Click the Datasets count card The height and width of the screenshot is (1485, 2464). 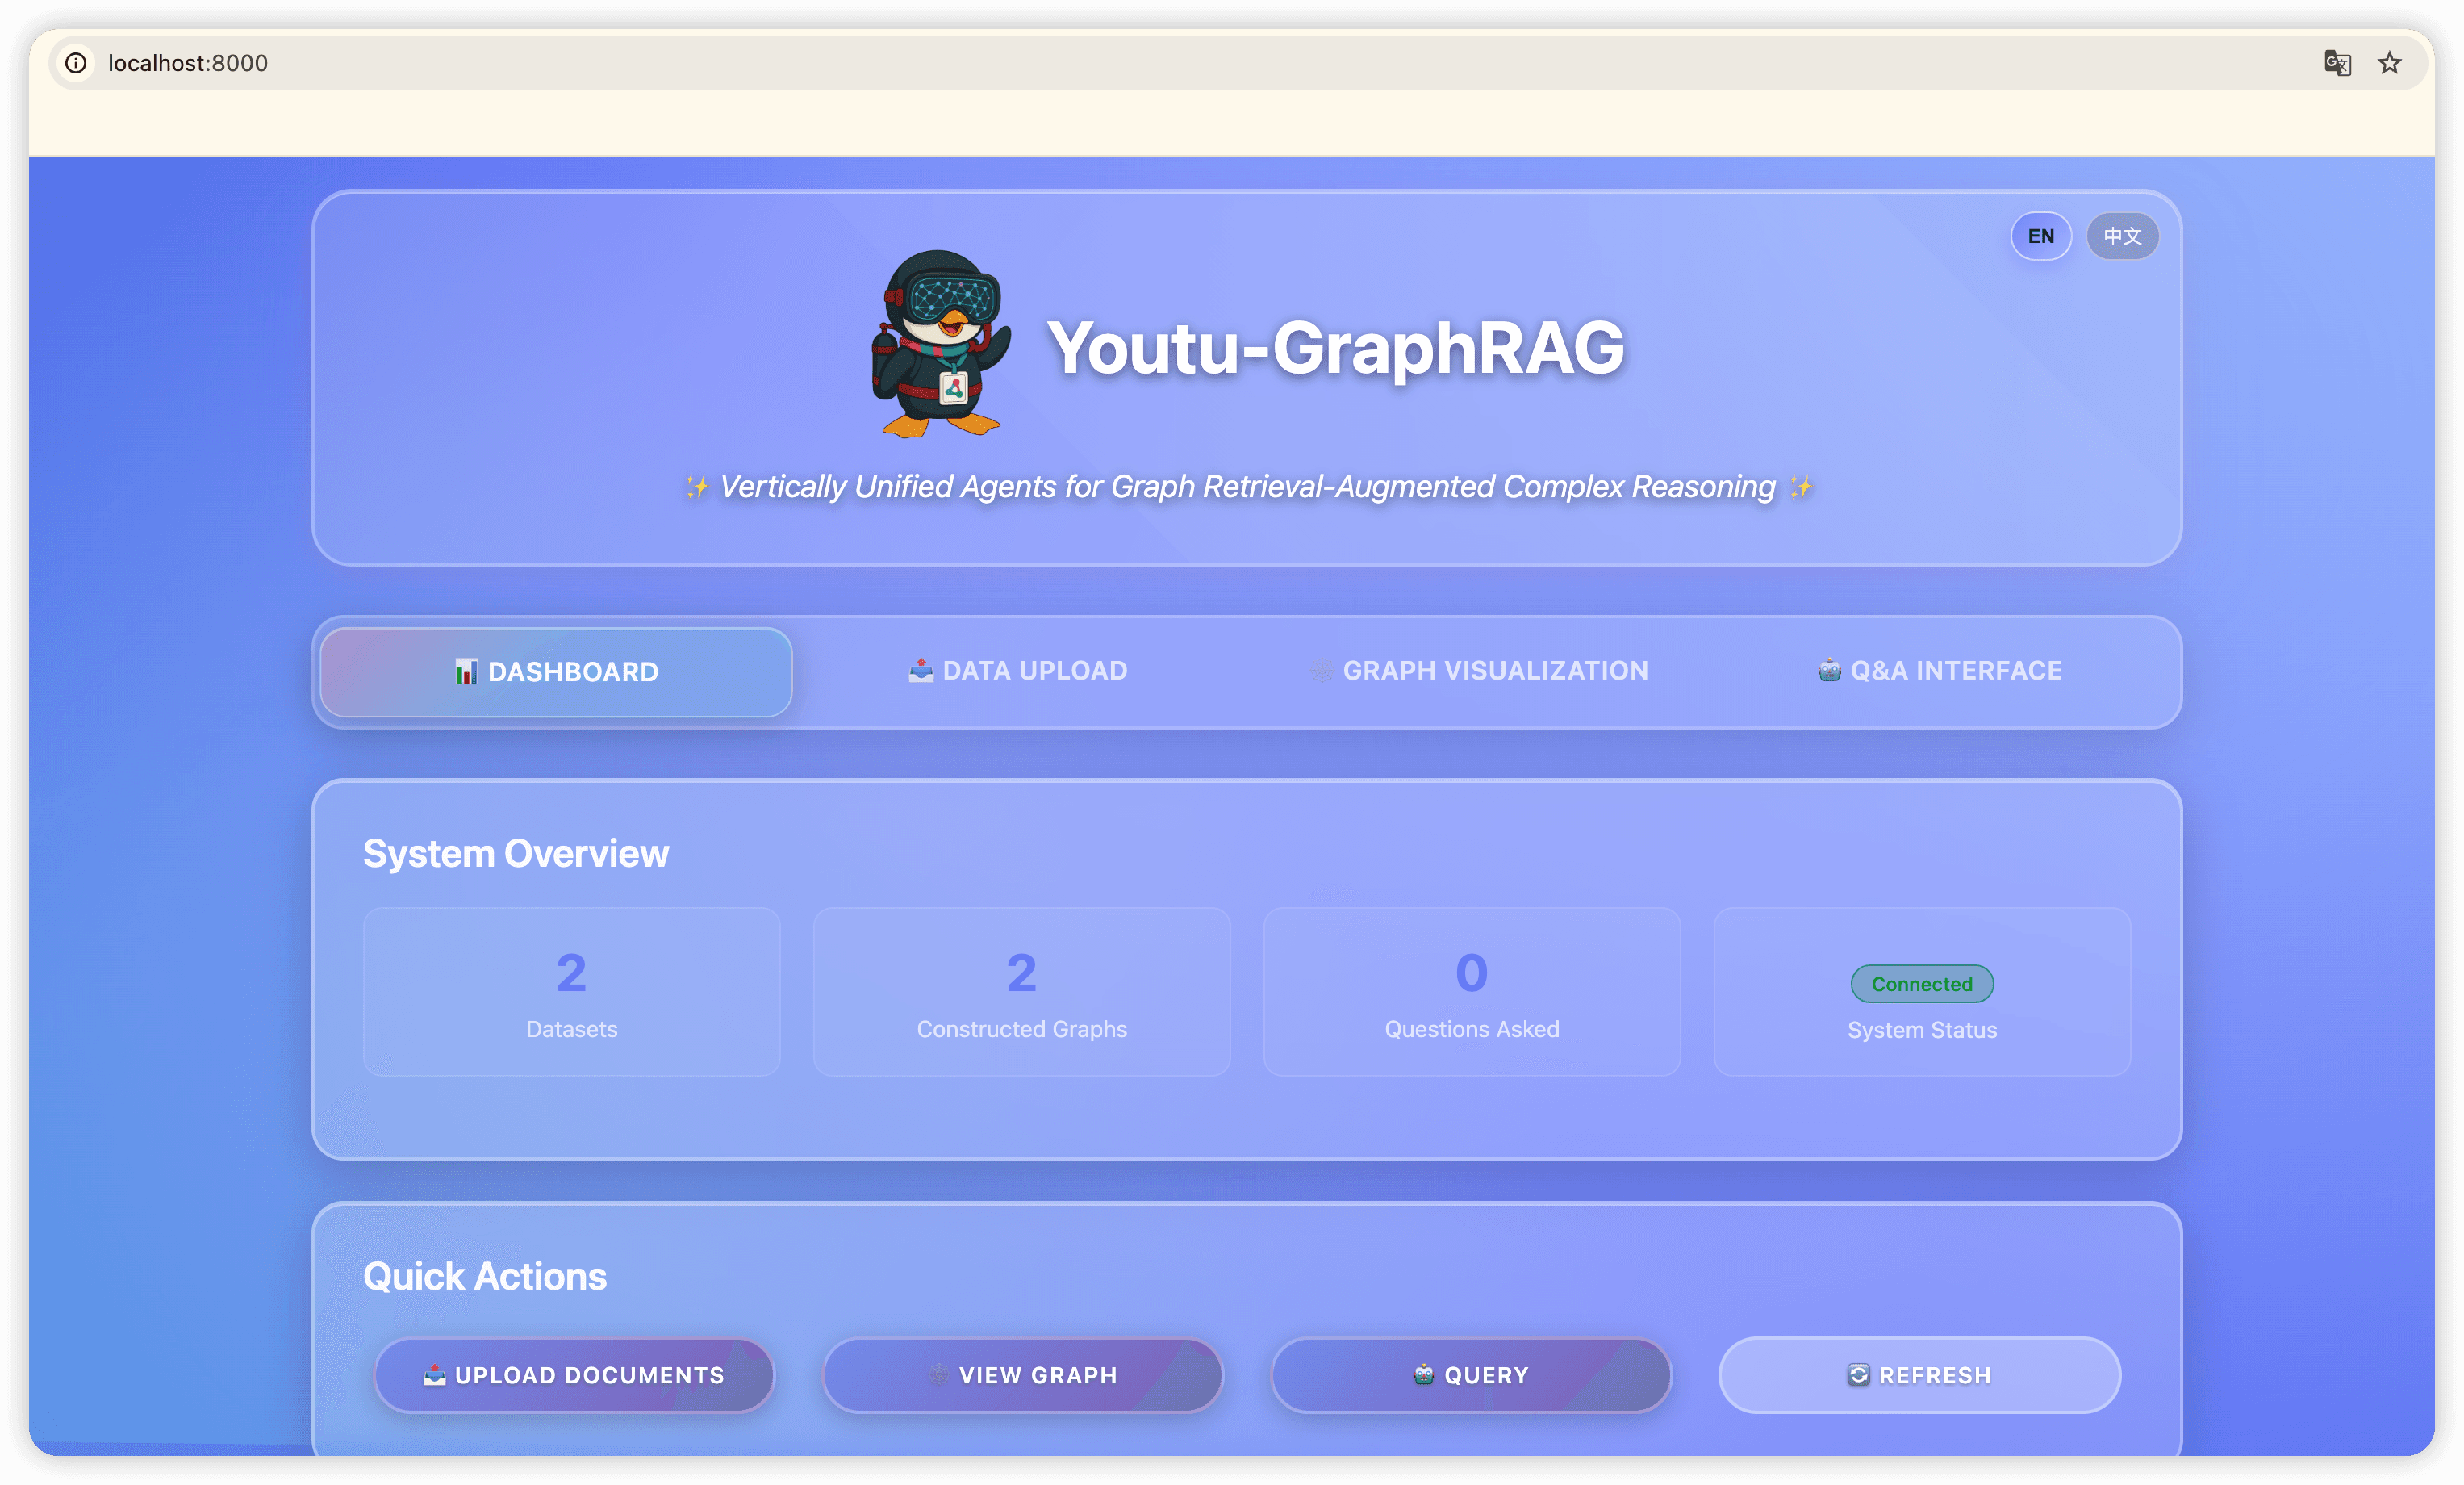tap(571, 991)
